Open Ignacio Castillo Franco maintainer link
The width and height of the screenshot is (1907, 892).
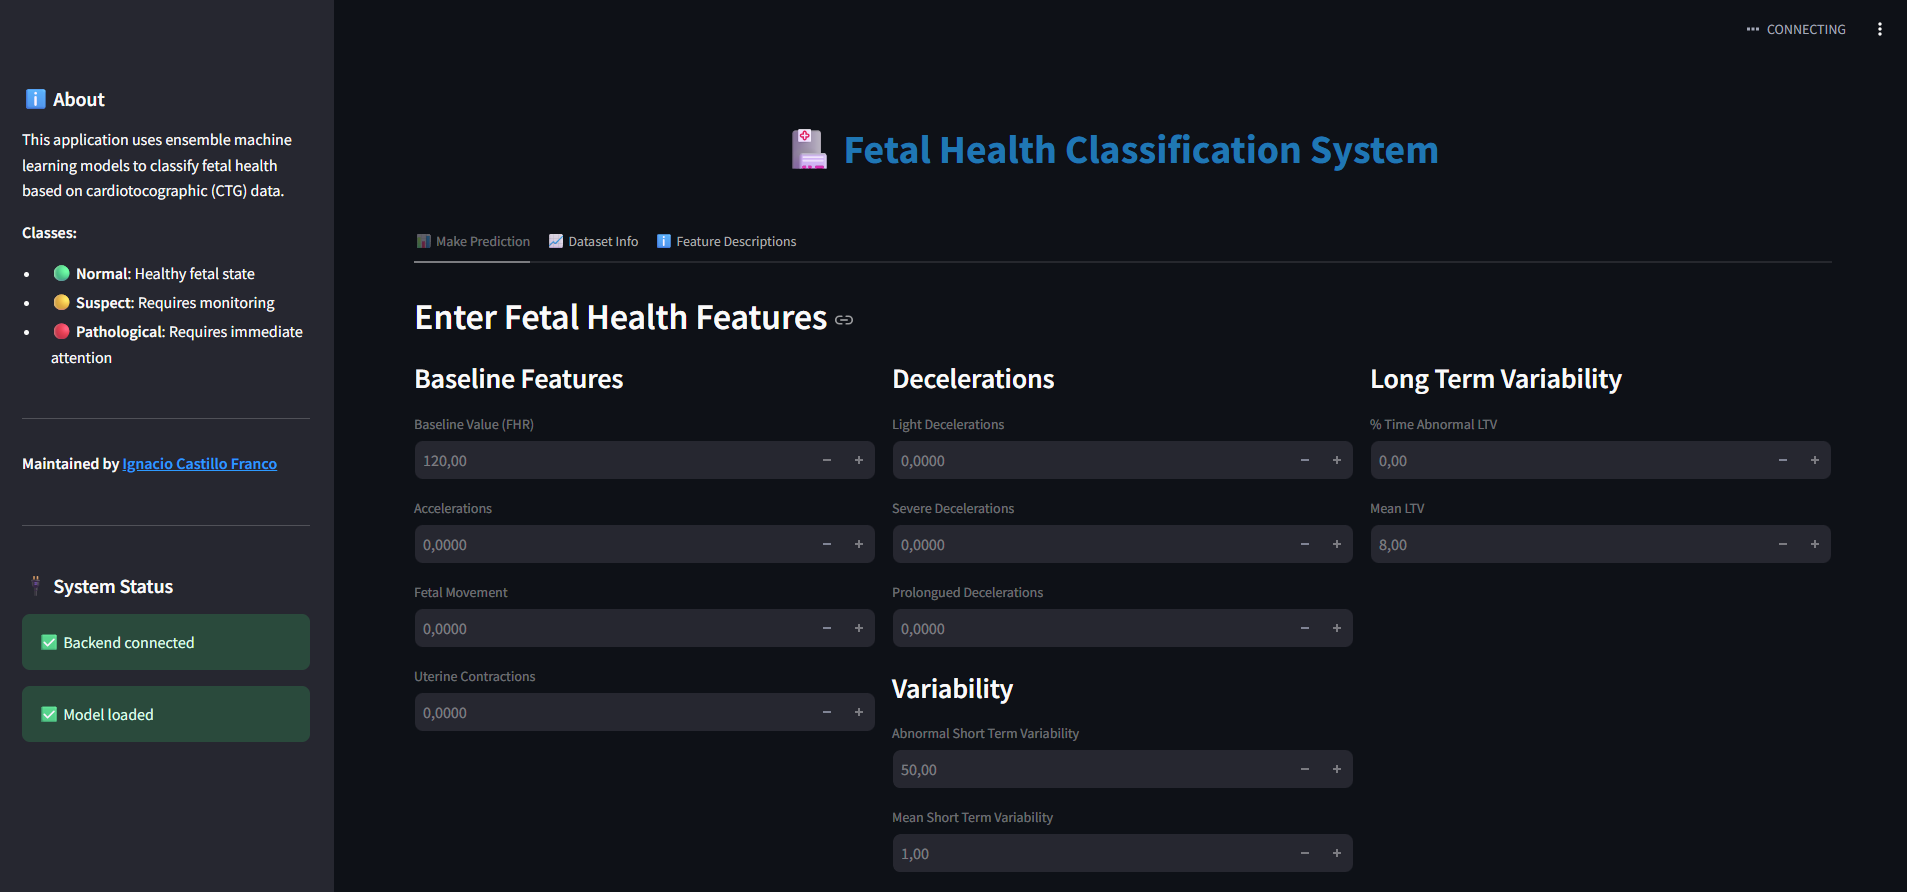(199, 464)
